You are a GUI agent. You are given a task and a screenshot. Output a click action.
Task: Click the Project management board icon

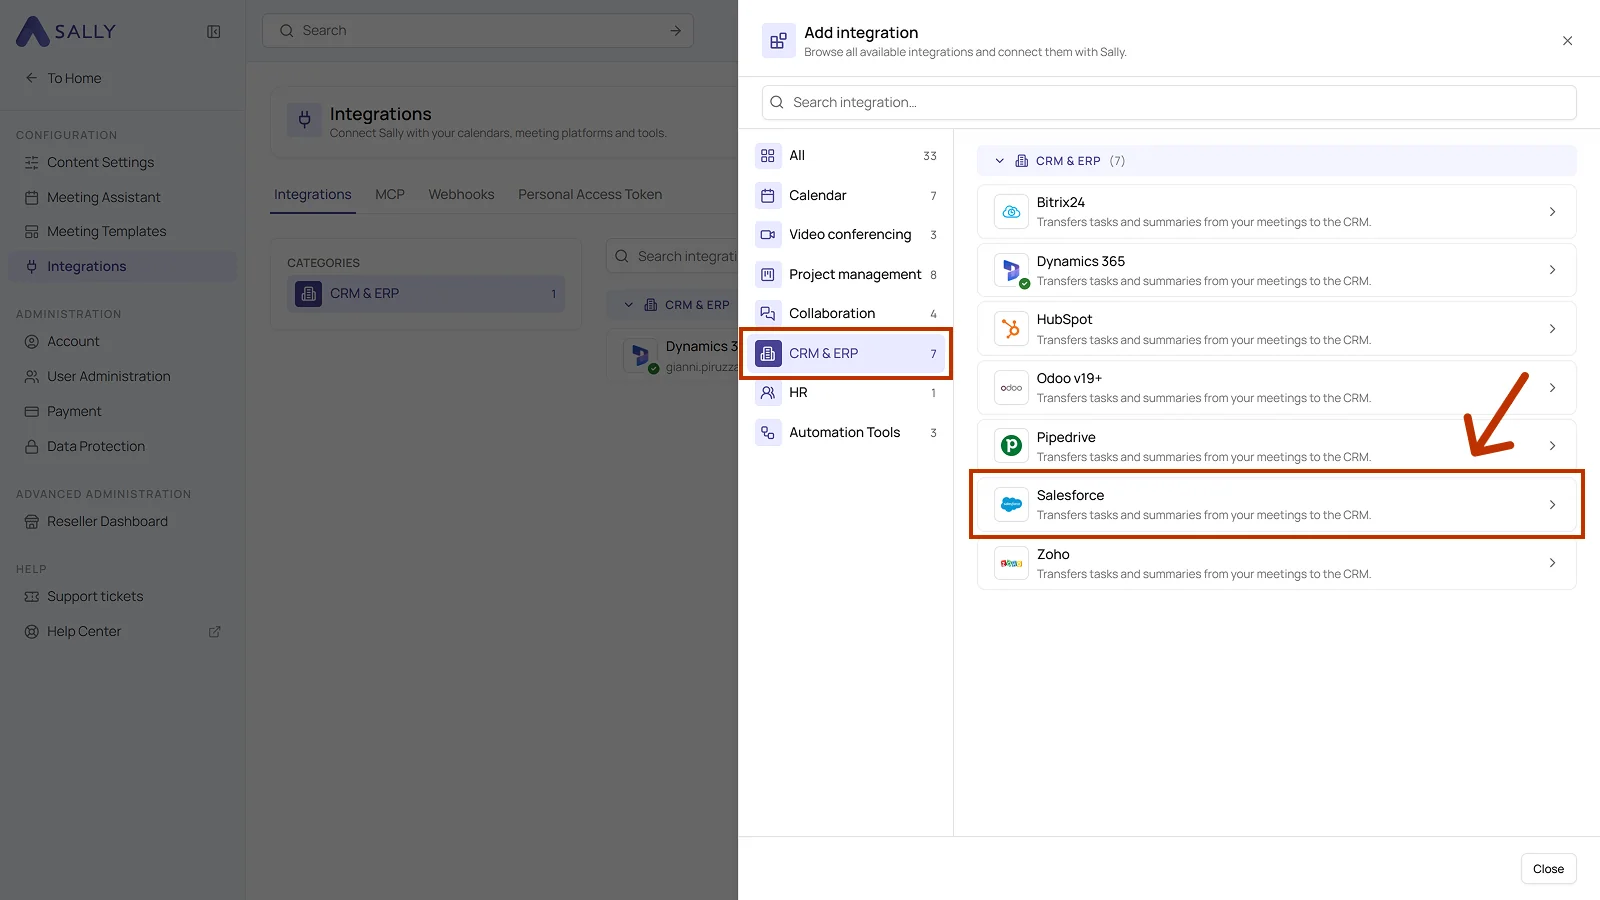(768, 274)
